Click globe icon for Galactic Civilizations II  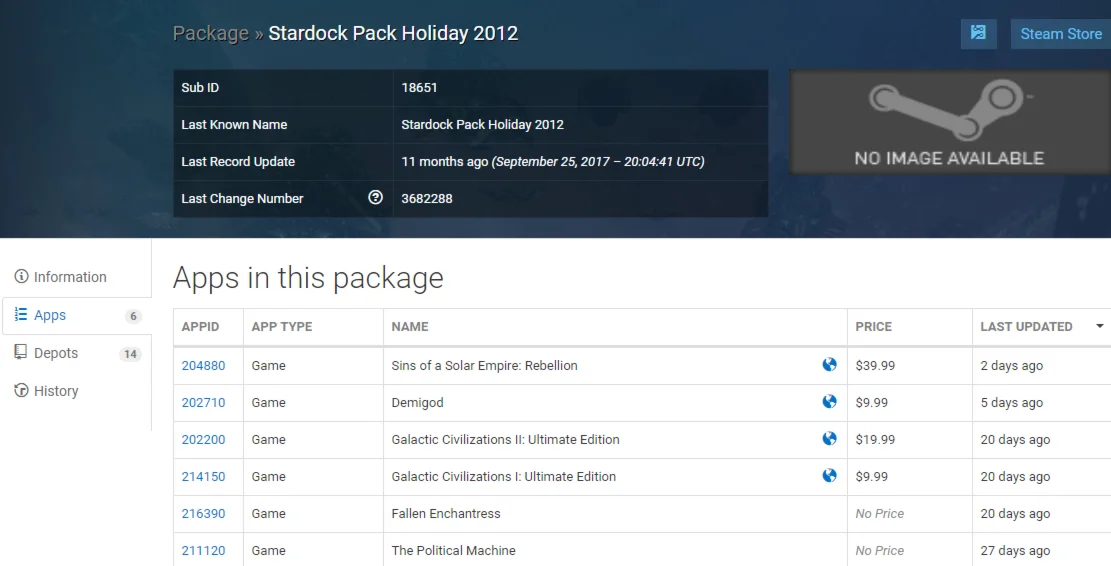(829, 439)
